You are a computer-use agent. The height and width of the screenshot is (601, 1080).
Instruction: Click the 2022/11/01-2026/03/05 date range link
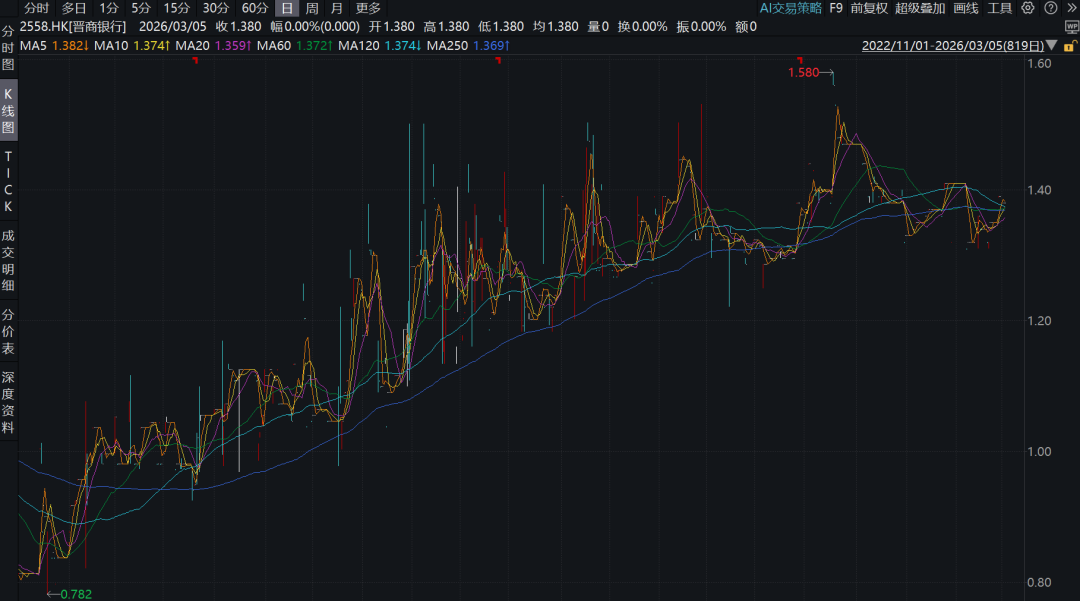point(953,45)
